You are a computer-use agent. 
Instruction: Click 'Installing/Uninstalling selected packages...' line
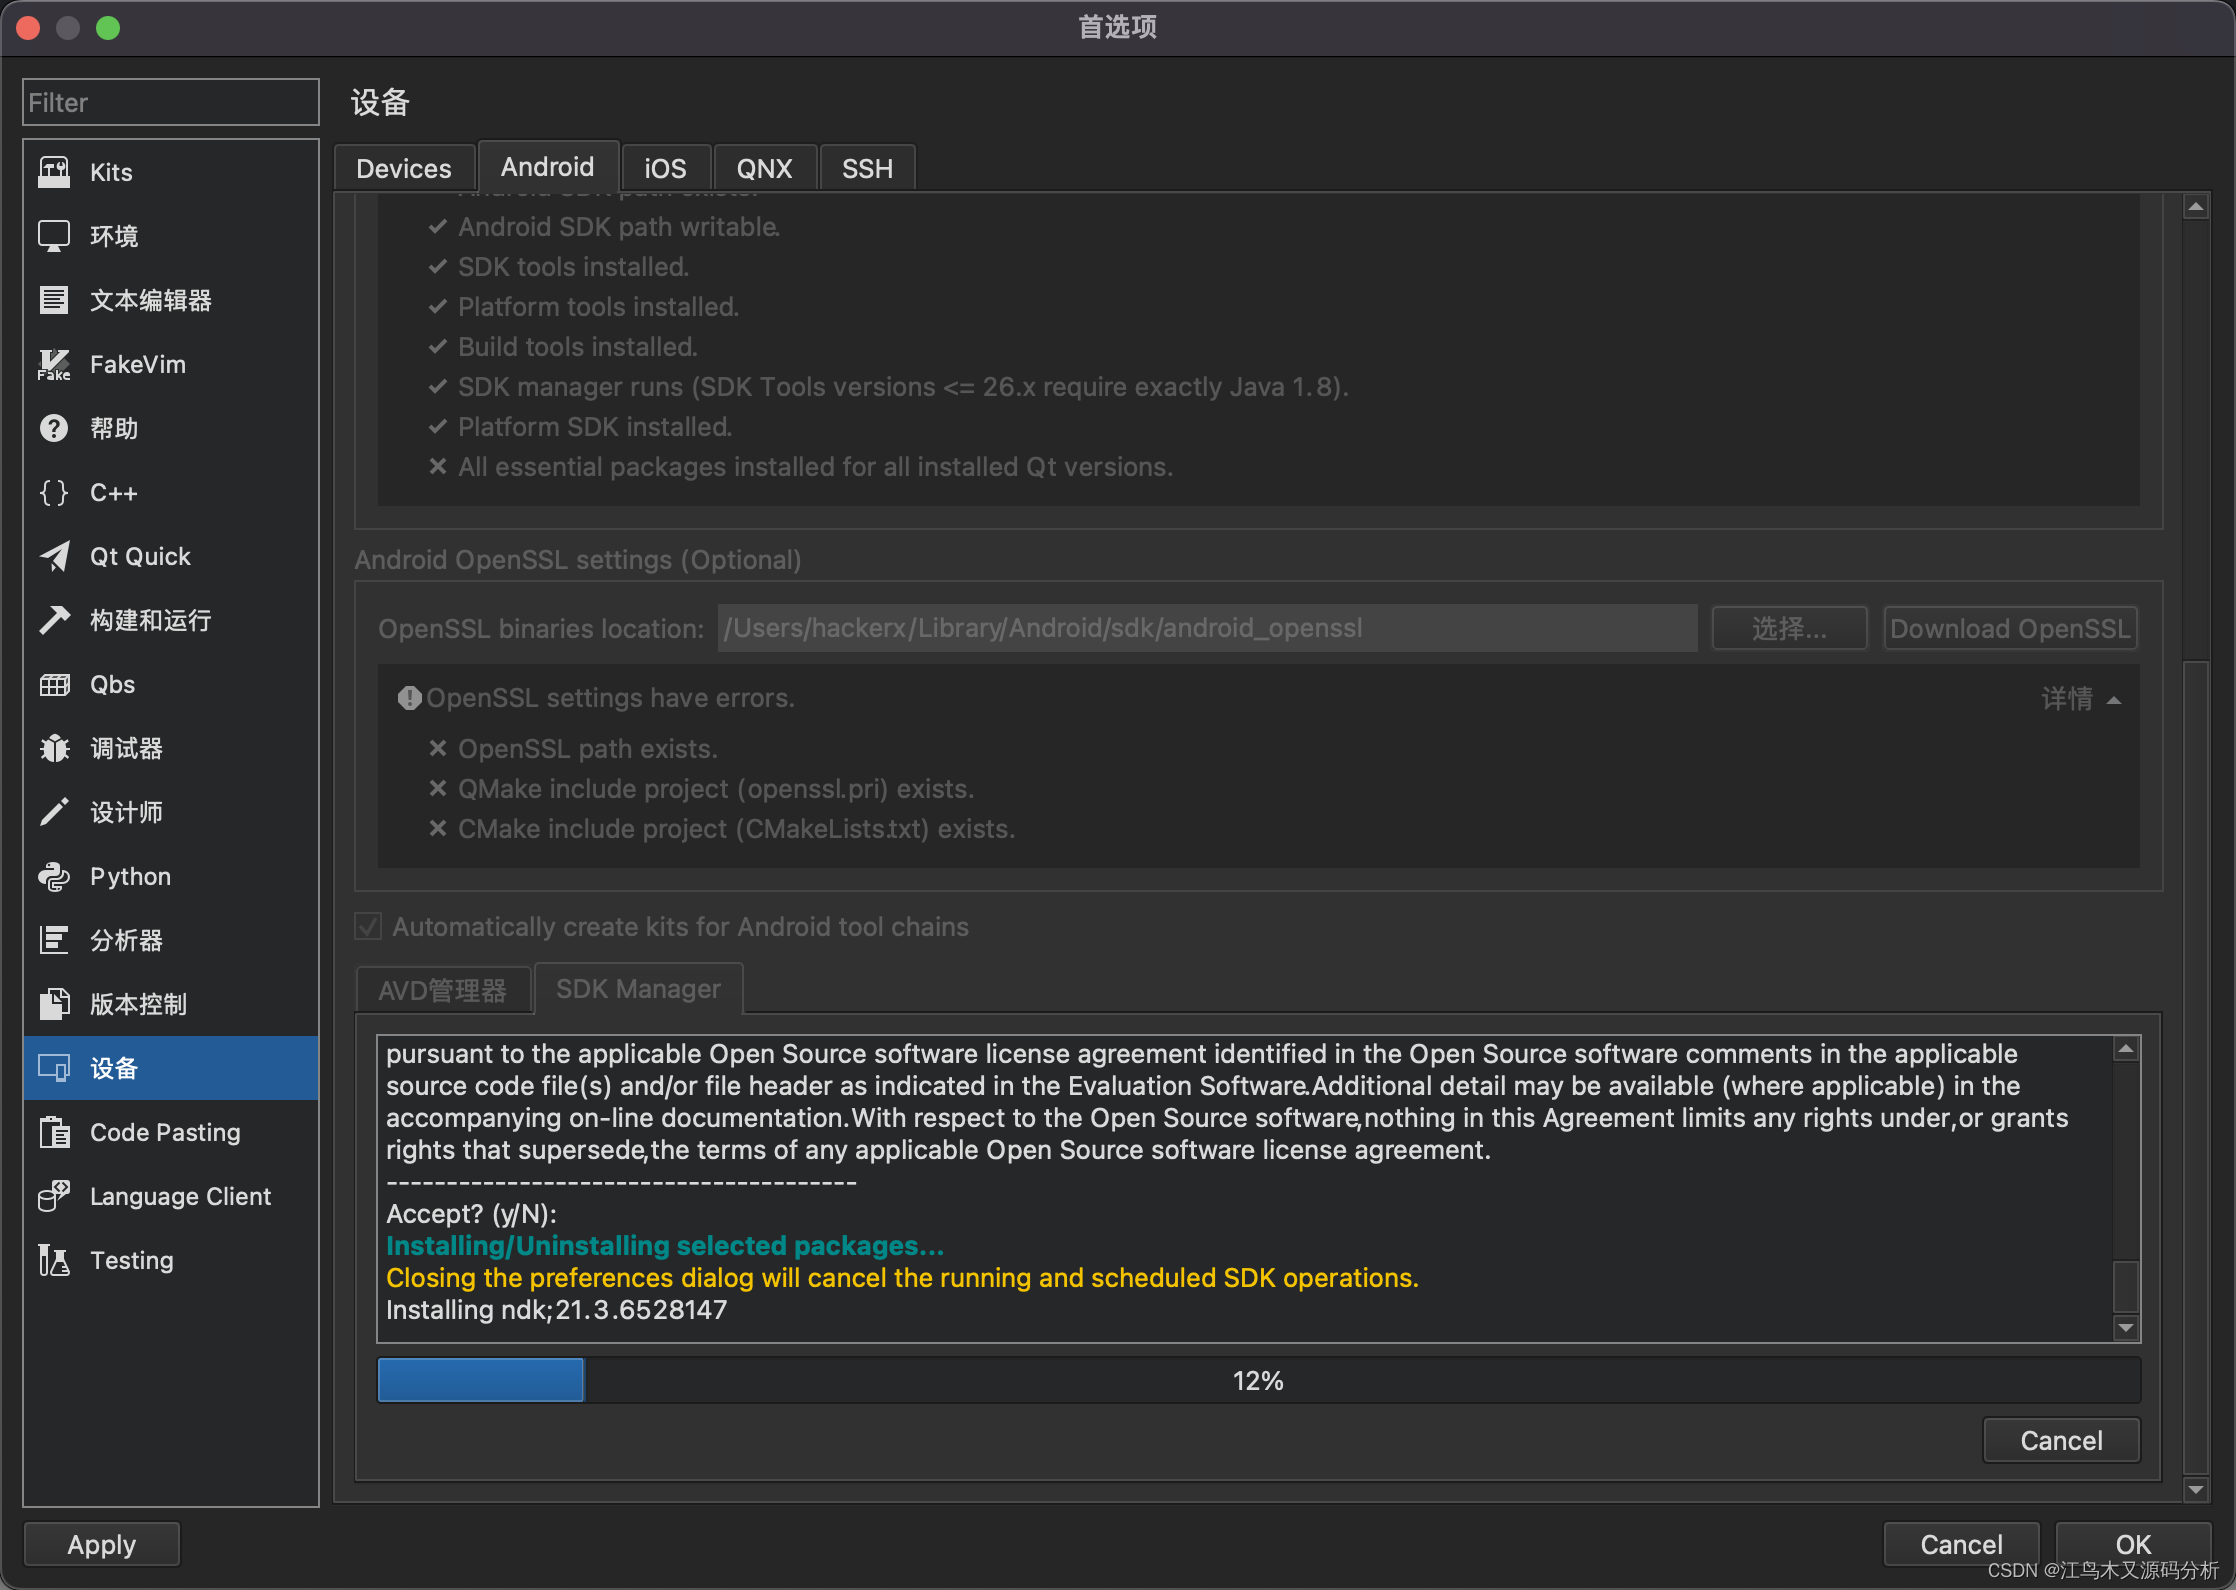(x=665, y=1245)
